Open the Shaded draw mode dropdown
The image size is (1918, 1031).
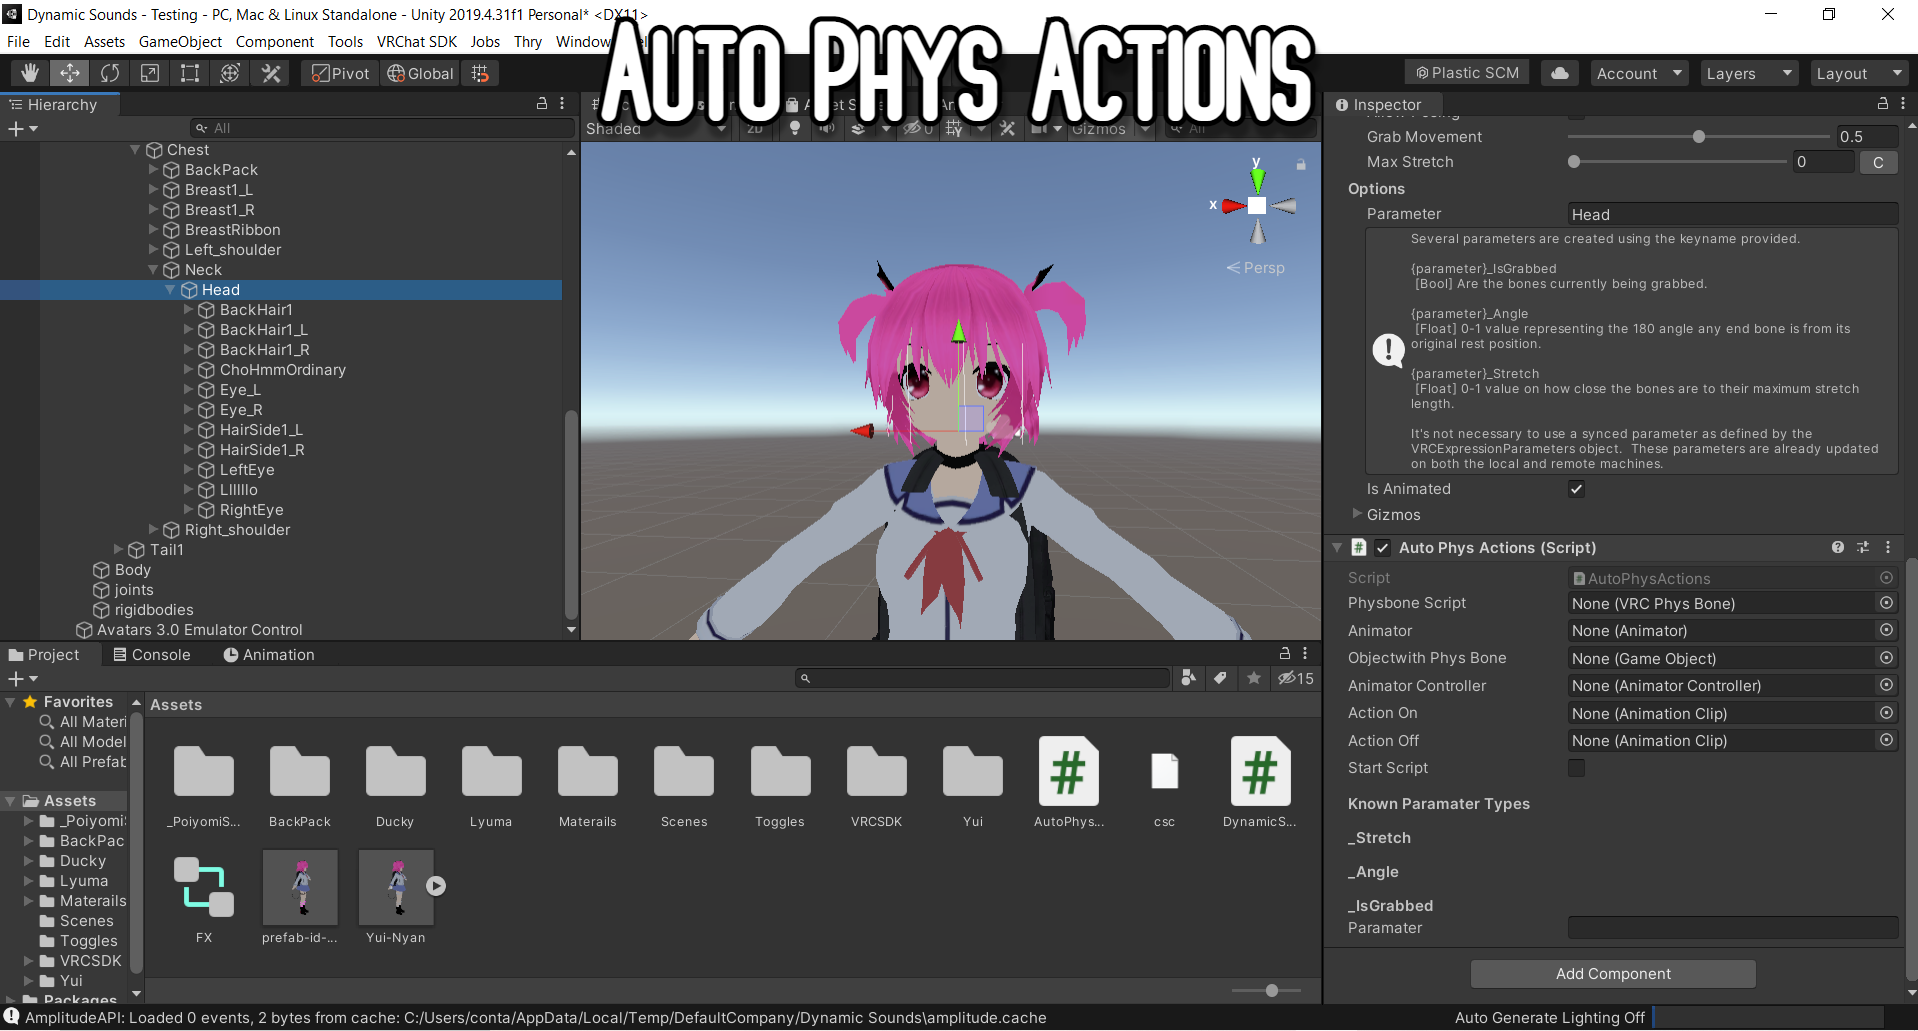click(x=657, y=128)
